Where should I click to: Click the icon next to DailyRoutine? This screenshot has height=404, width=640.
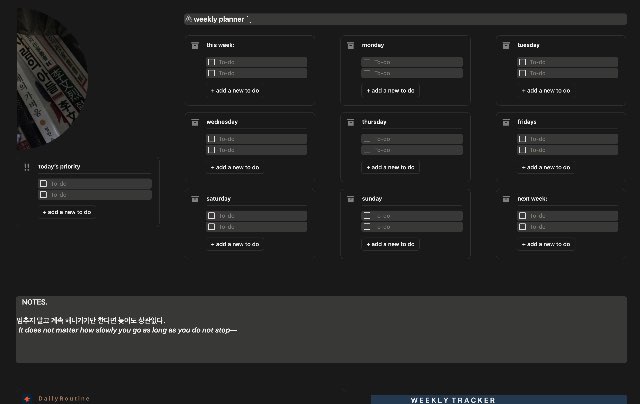click(27, 399)
